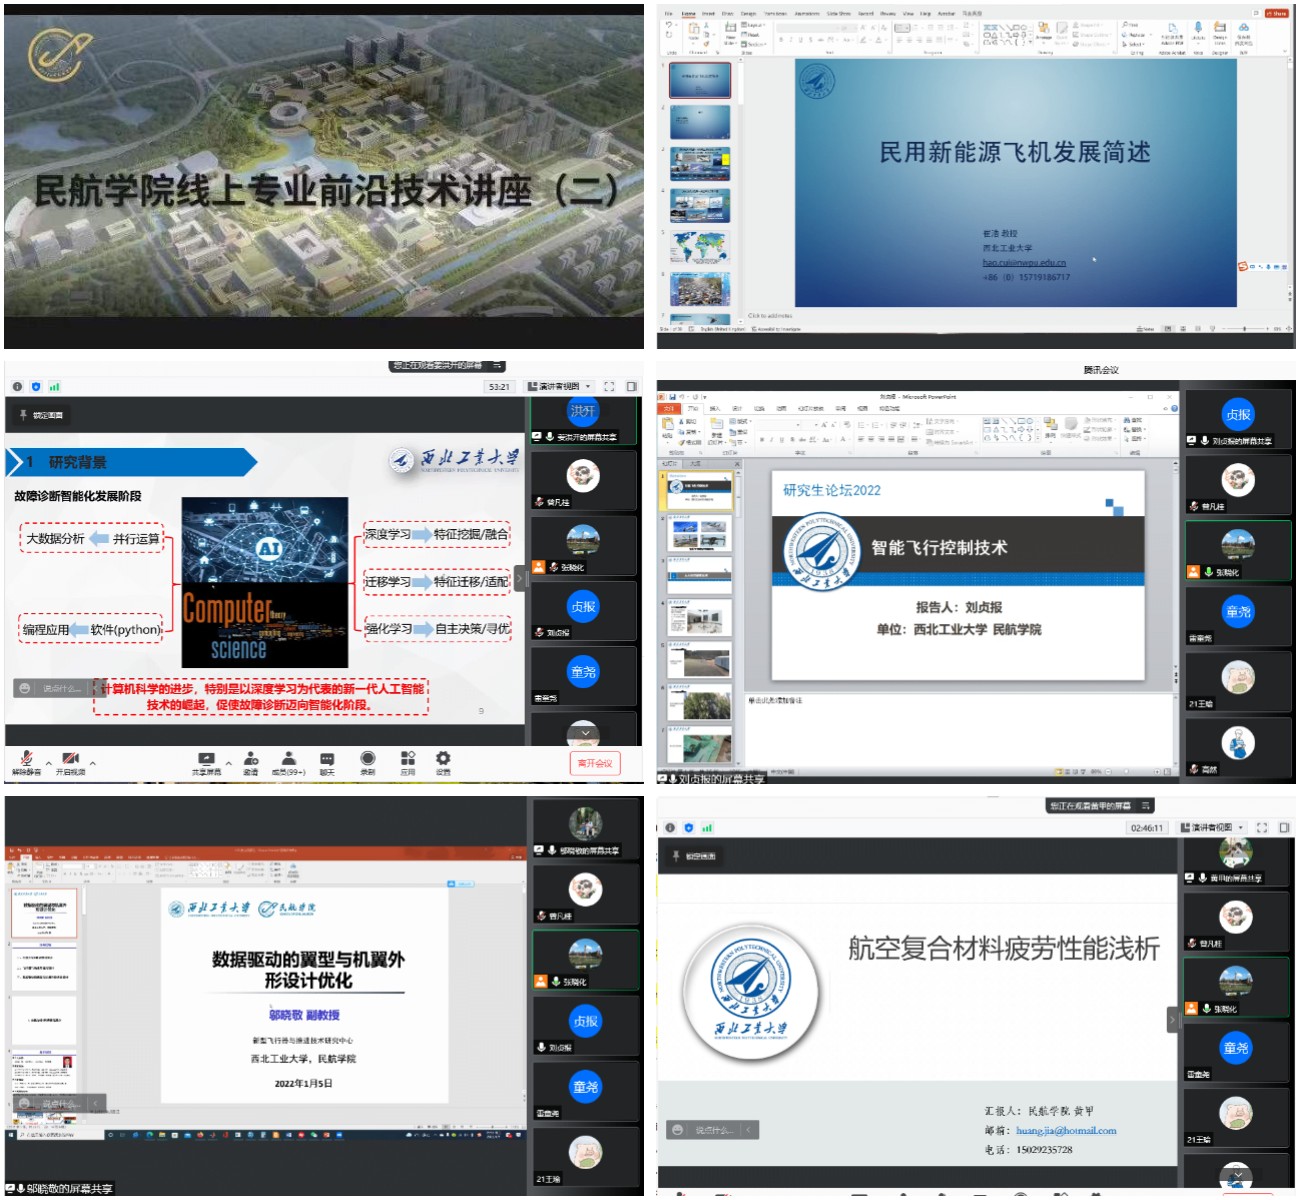Toggle sidebar panel icon beside the 02:46:11 timer
The width and height of the screenshot is (1300, 1200).
pyautogui.click(x=1285, y=828)
